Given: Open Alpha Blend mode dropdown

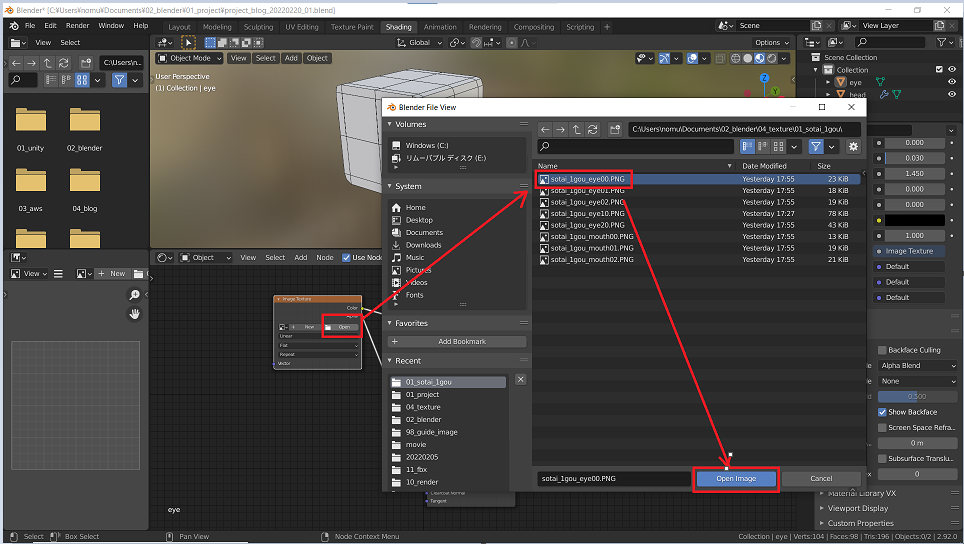Looking at the screenshot, I should [x=918, y=366].
